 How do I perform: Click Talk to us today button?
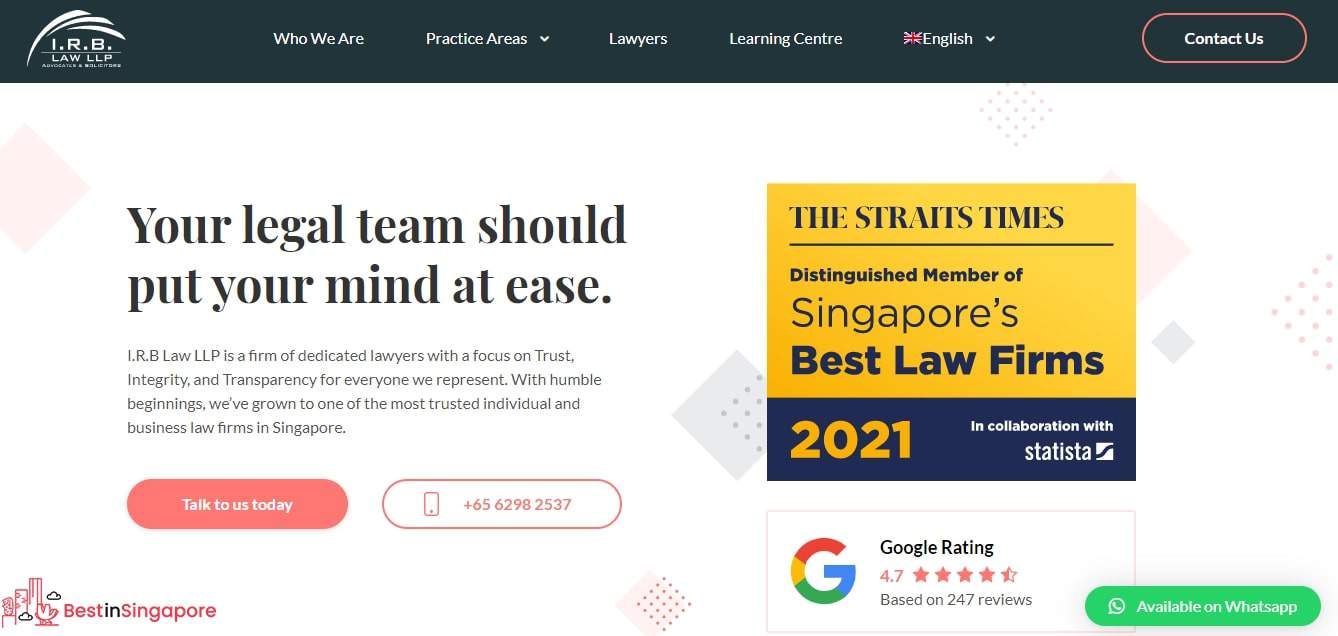tap(237, 504)
